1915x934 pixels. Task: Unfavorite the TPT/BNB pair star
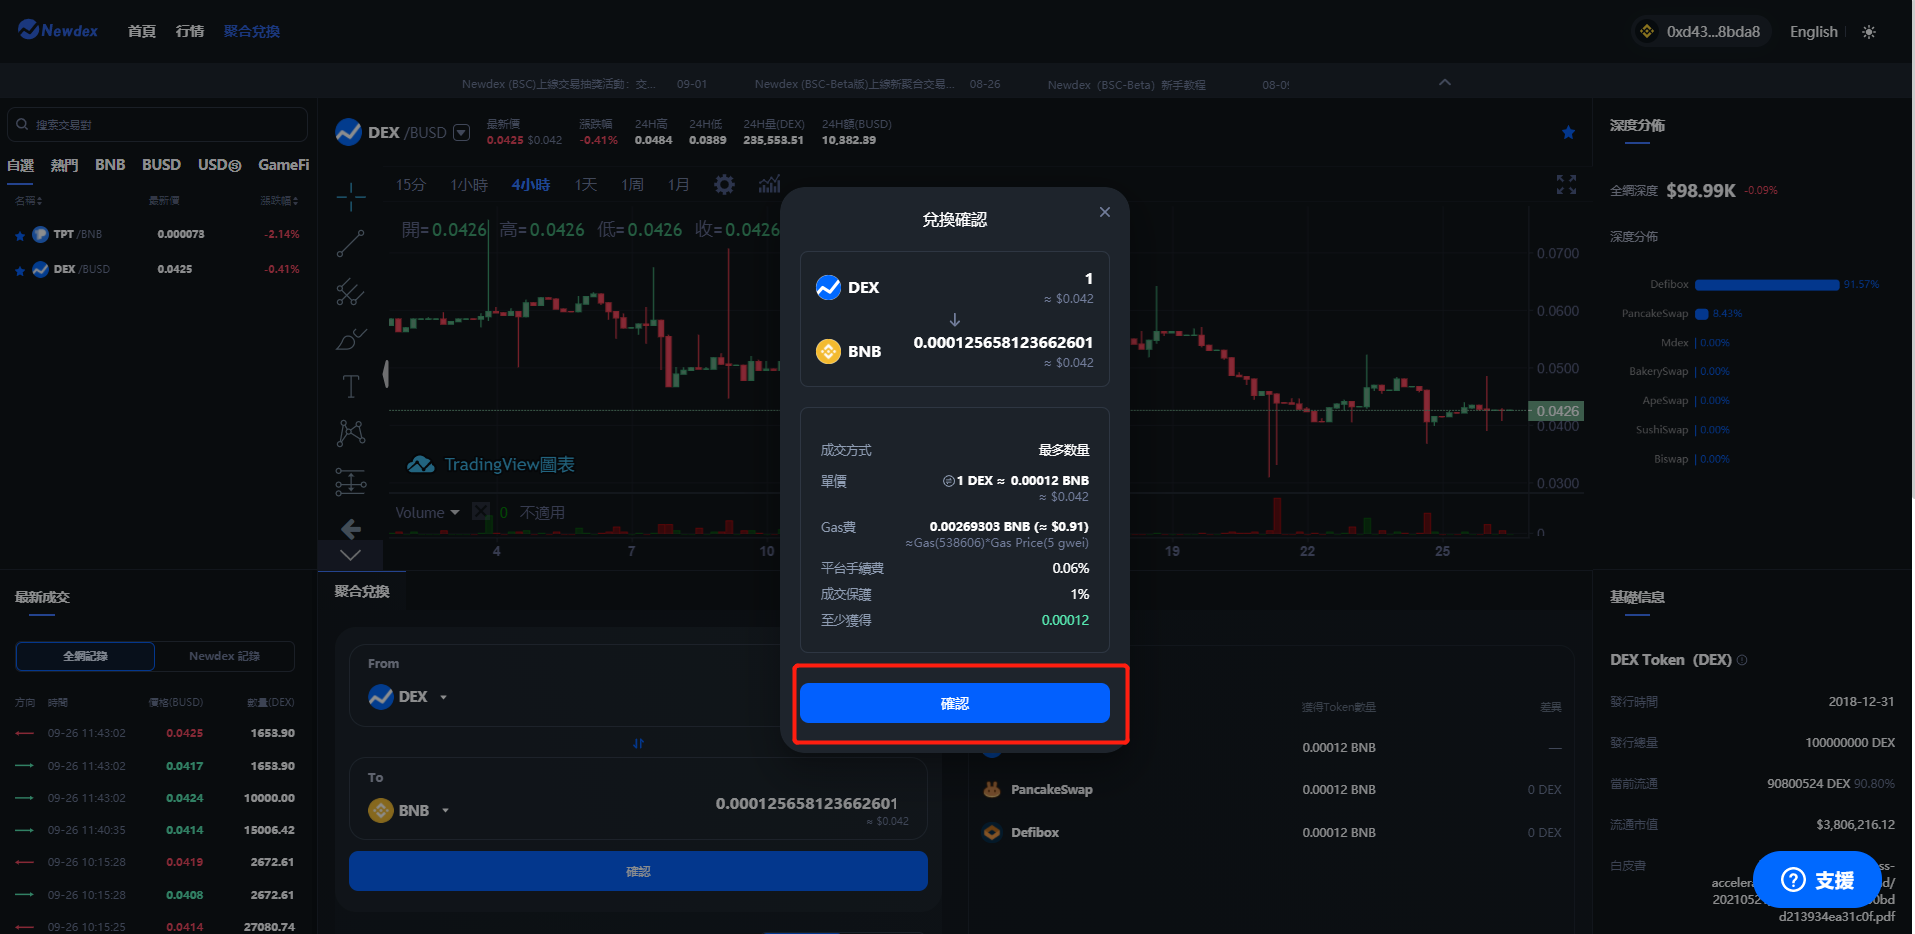20,236
